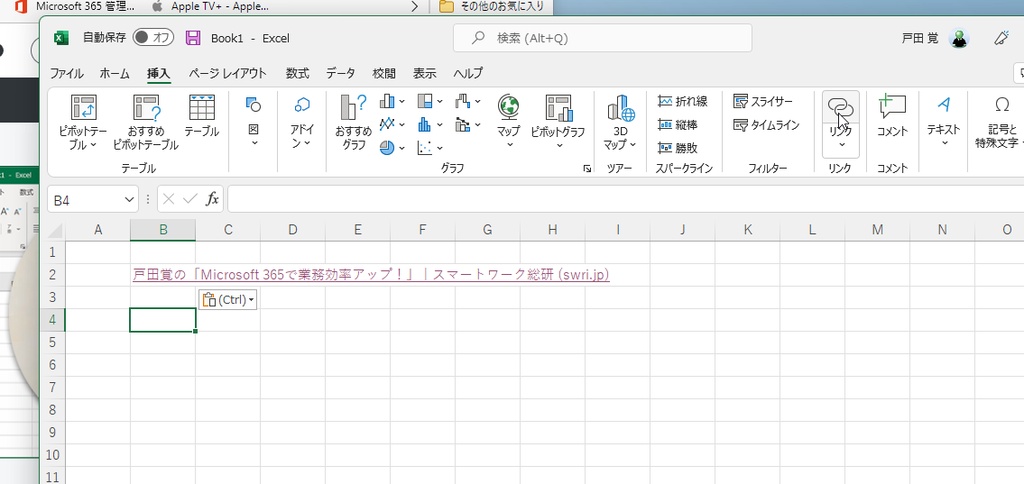Insert a scatter or bubble chart

(425, 148)
